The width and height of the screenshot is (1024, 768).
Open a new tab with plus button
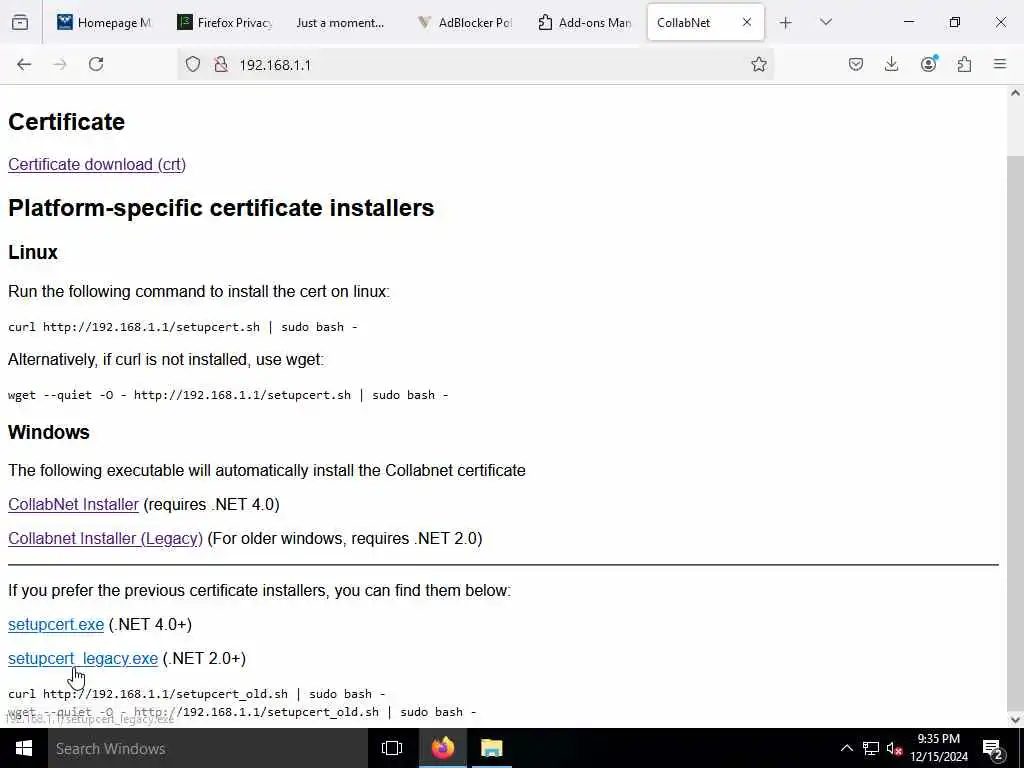786,23
